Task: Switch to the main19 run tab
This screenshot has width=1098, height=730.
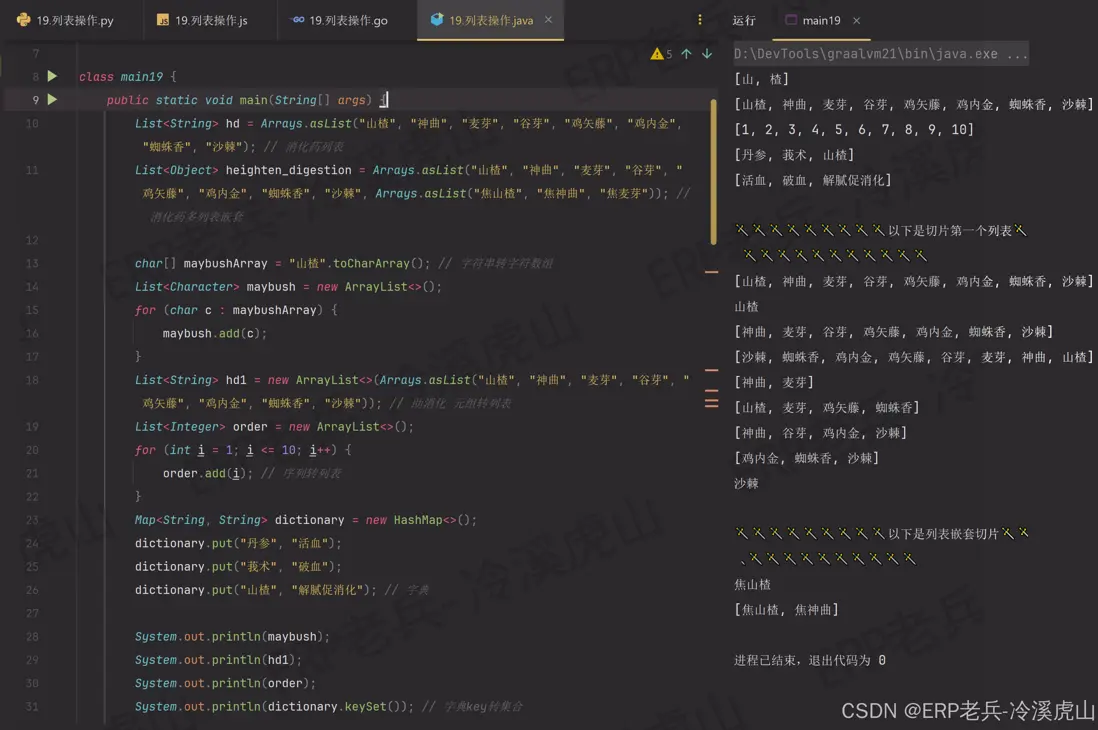Action: tap(821, 20)
